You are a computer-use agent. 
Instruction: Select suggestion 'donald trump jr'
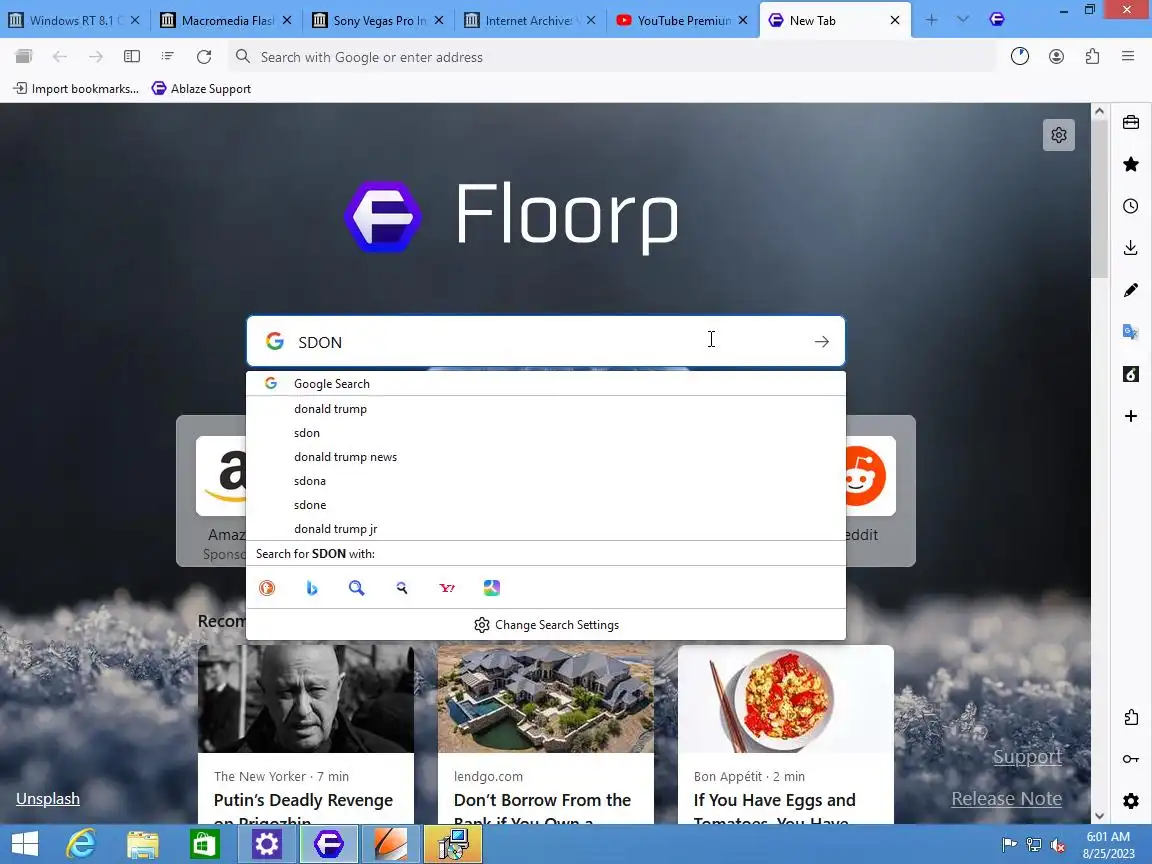click(546, 529)
